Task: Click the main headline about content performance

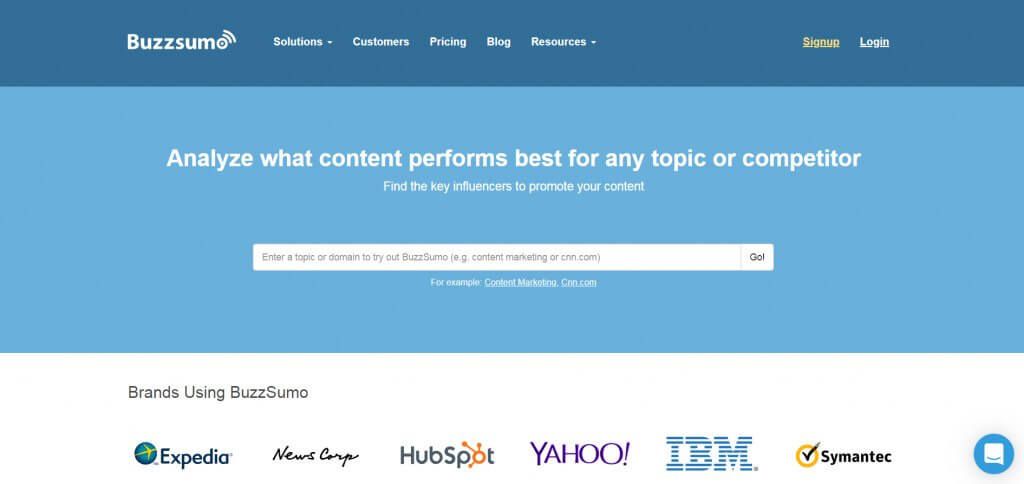Action: [513, 158]
